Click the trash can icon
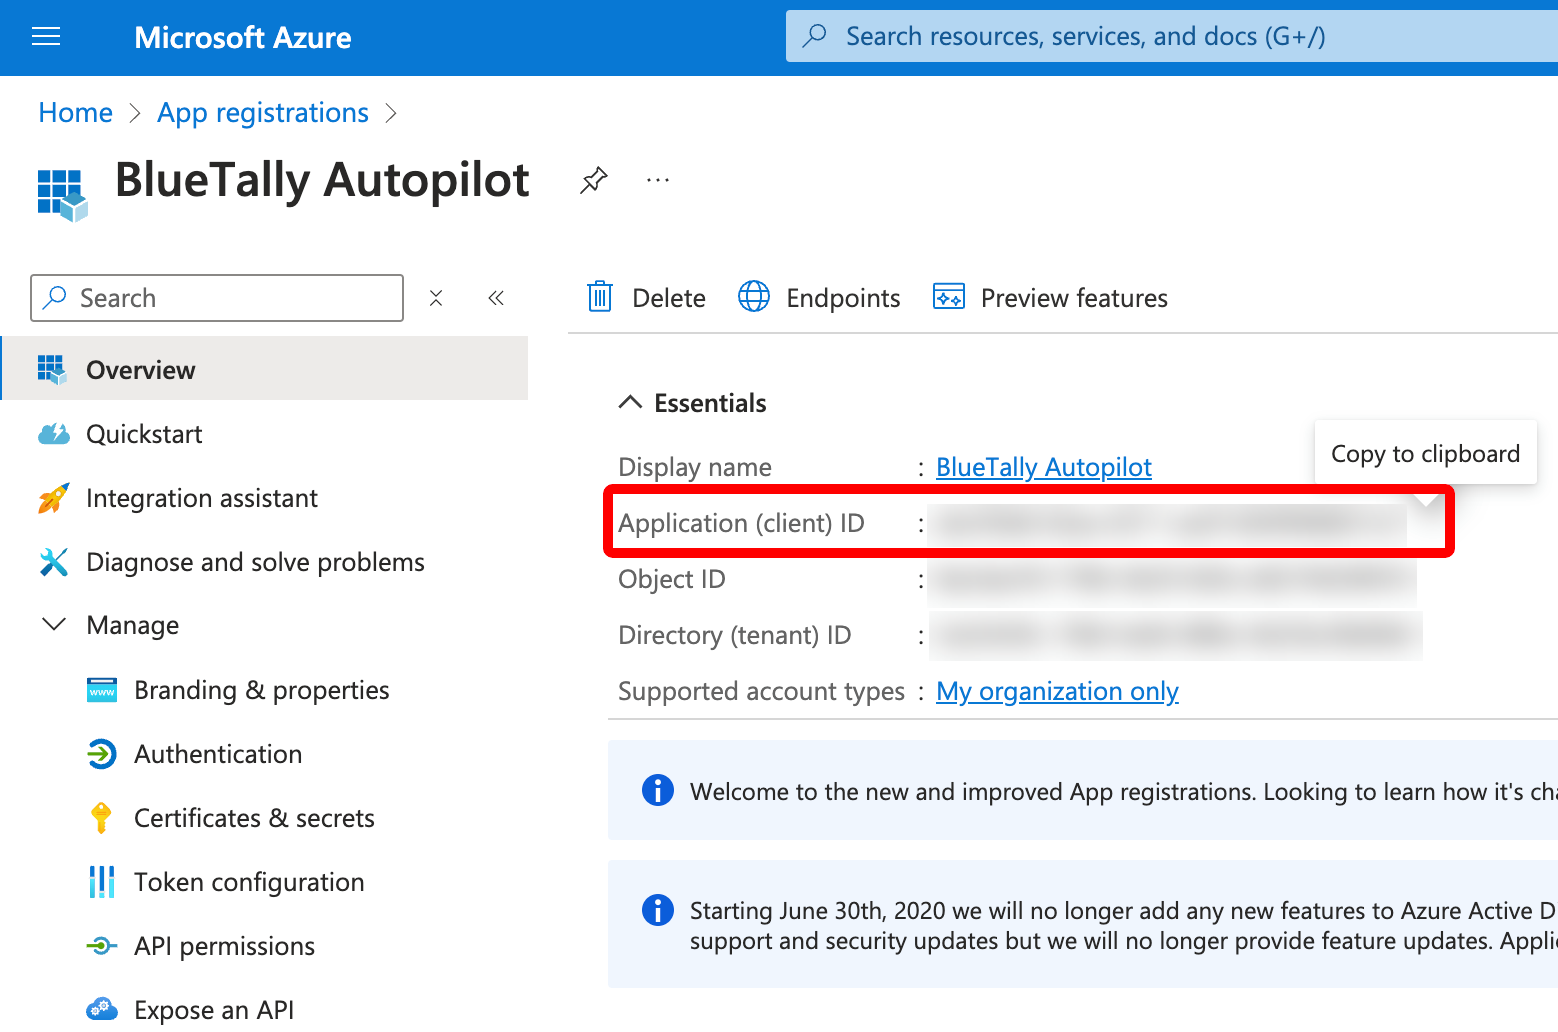 pyautogui.click(x=600, y=297)
